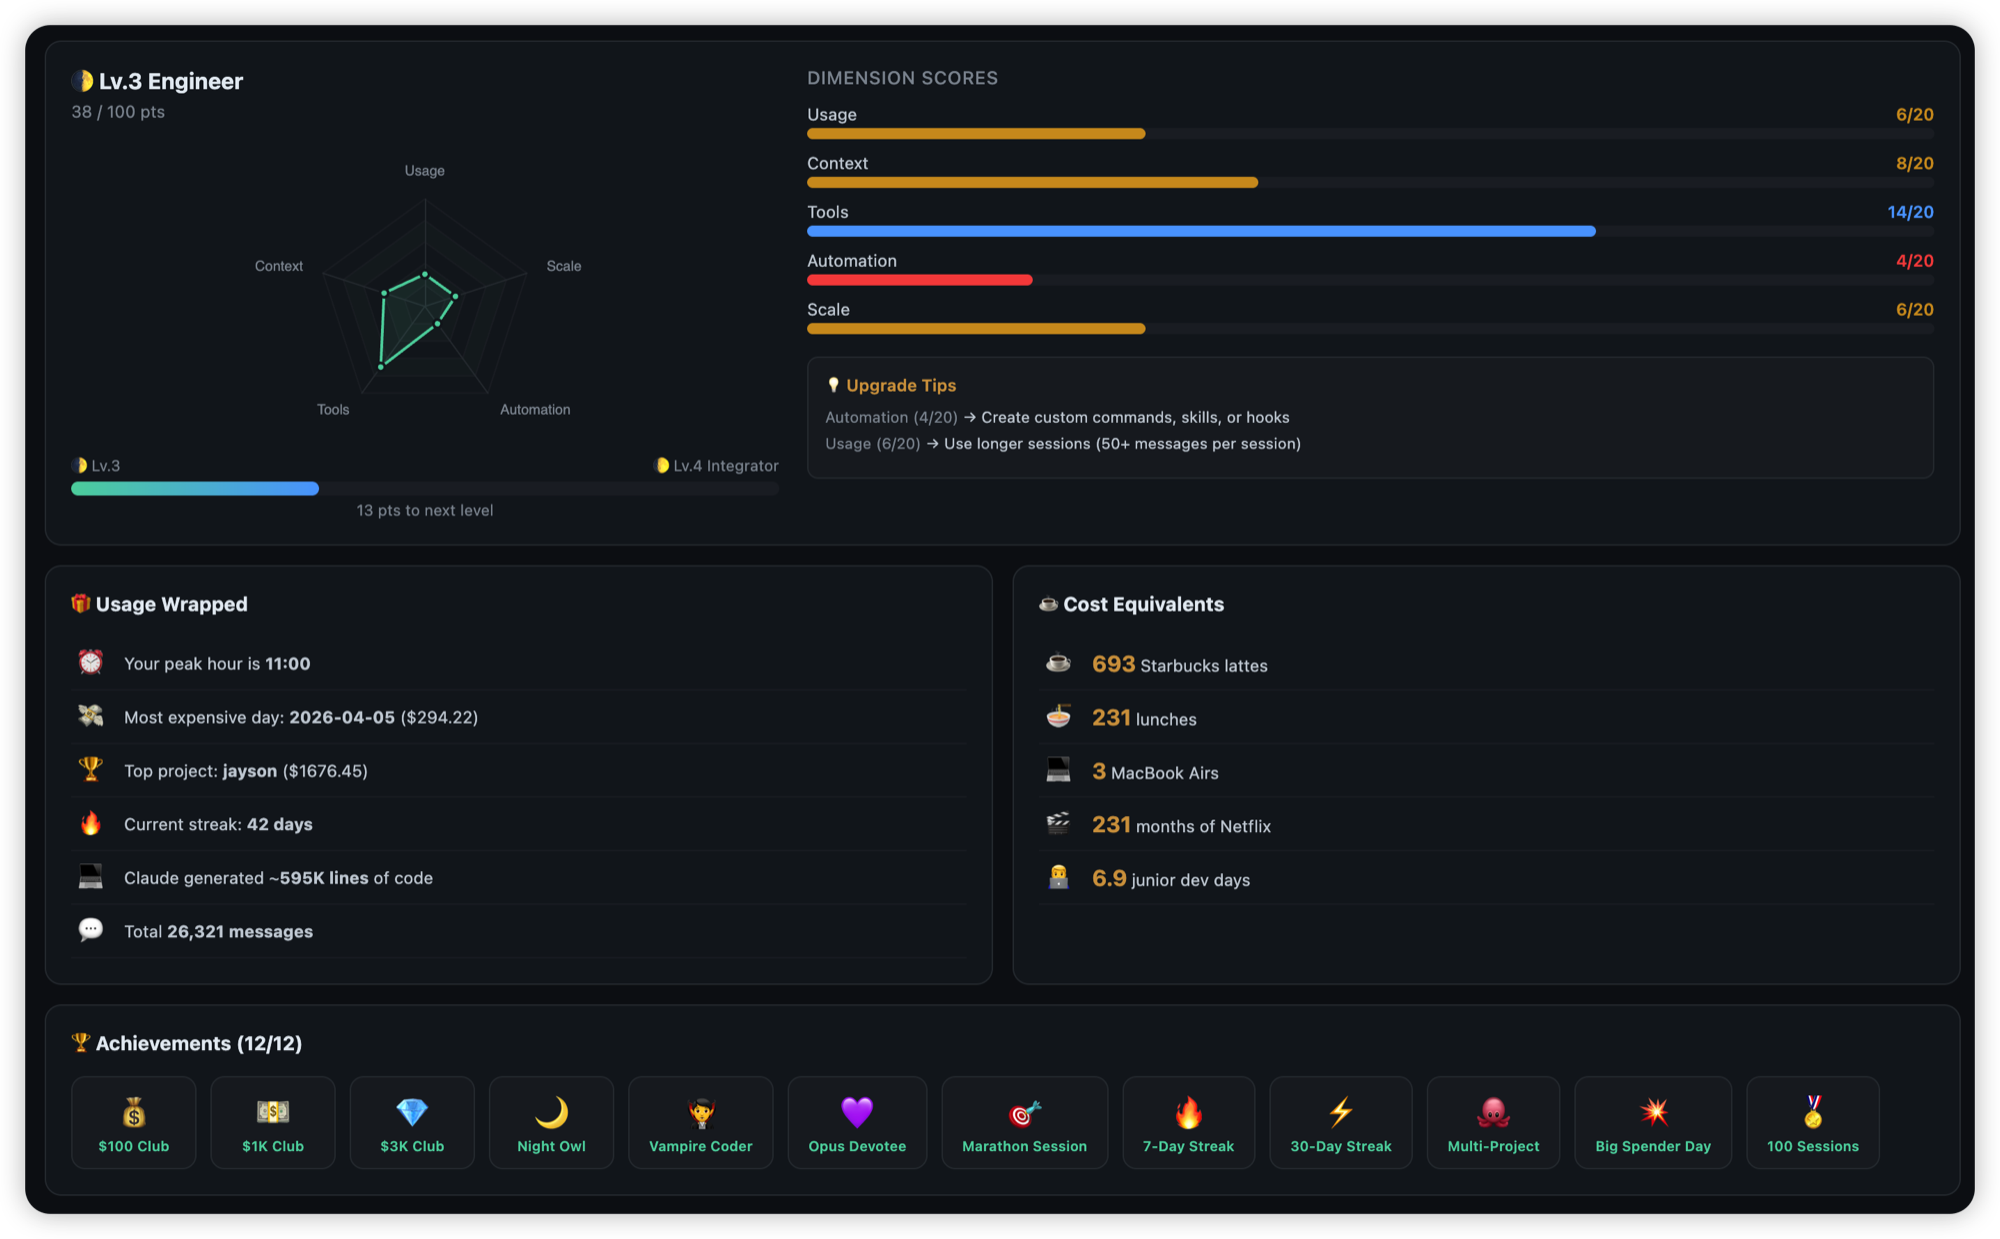Click the Opus Devotee purple heart icon

857,1112
